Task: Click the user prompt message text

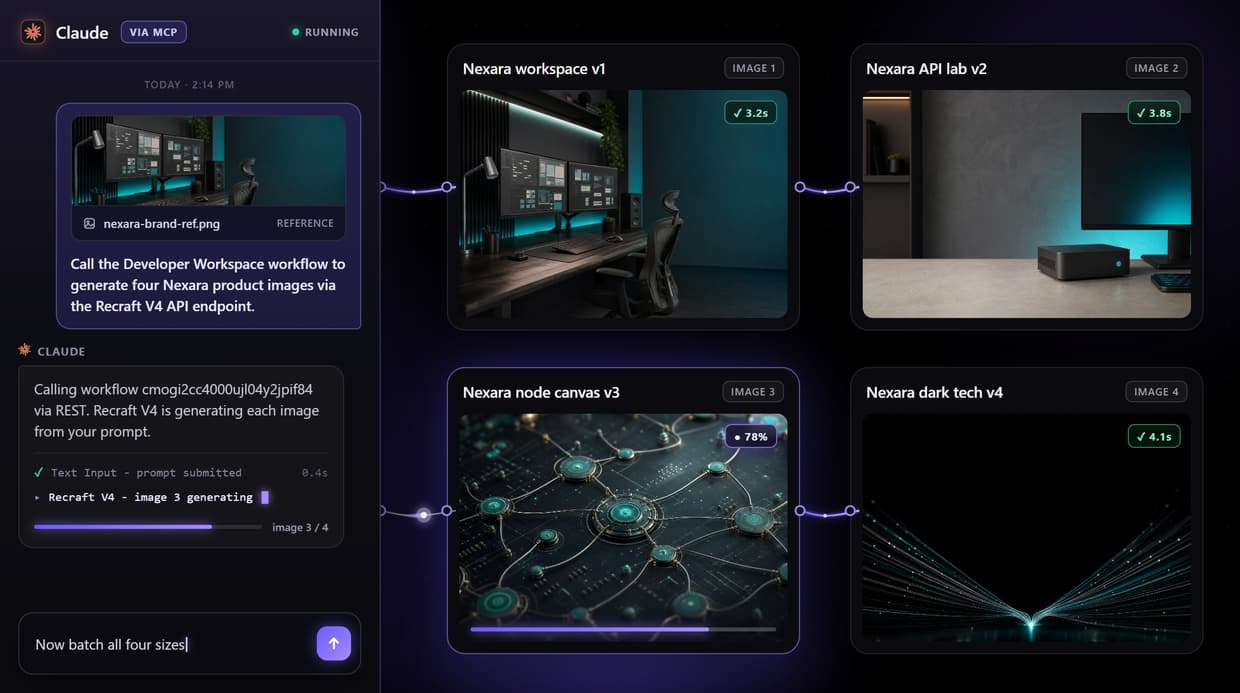Action: [x=208, y=285]
